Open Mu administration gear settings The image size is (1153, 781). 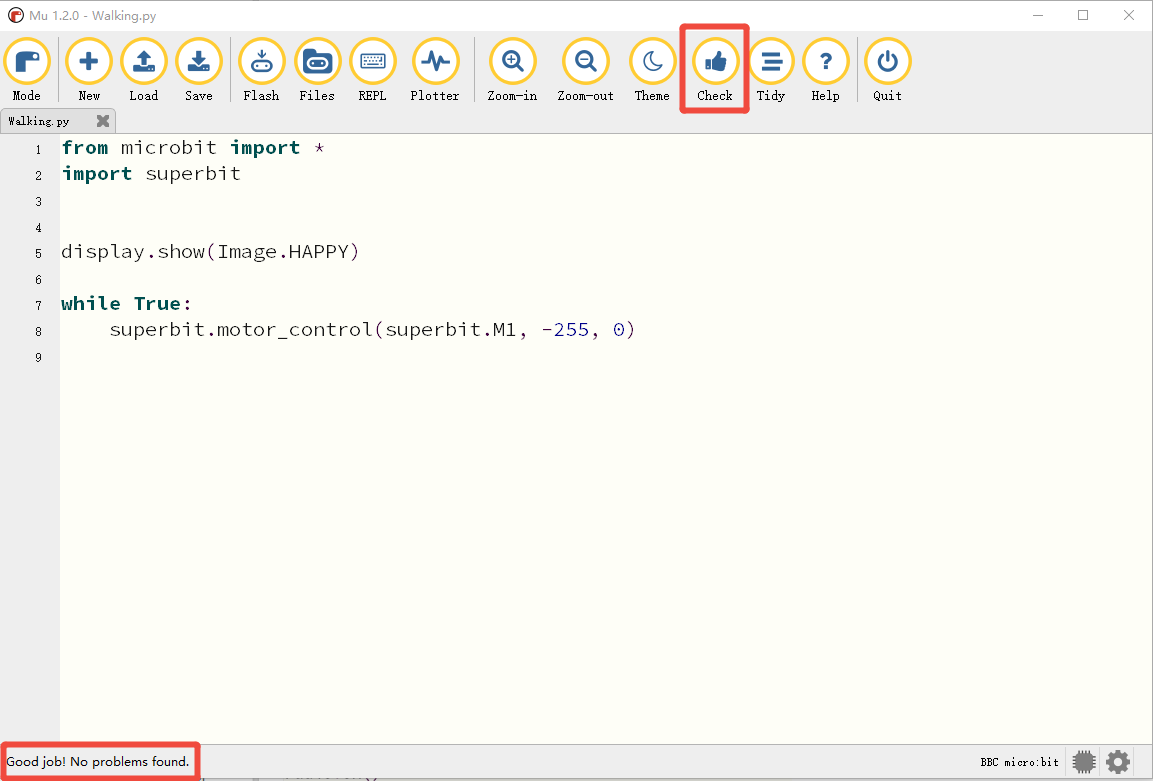tap(1118, 762)
